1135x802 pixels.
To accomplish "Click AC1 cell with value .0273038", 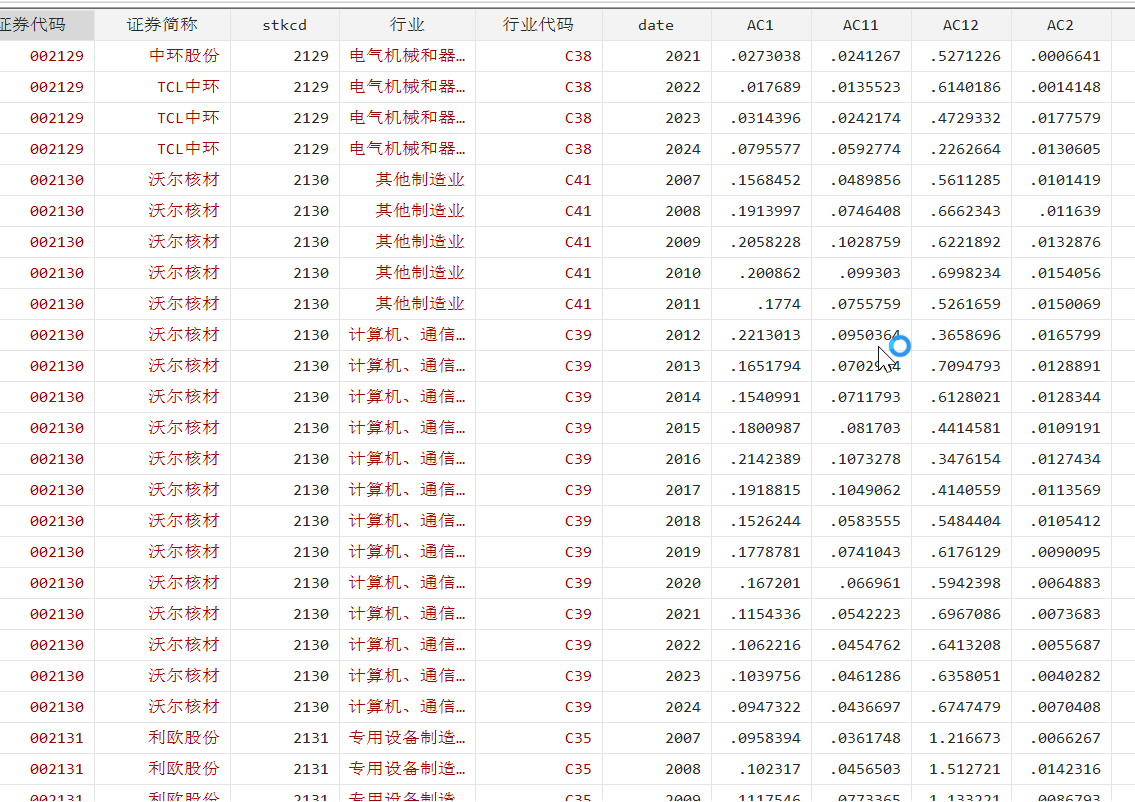I will pyautogui.click(x=765, y=56).
